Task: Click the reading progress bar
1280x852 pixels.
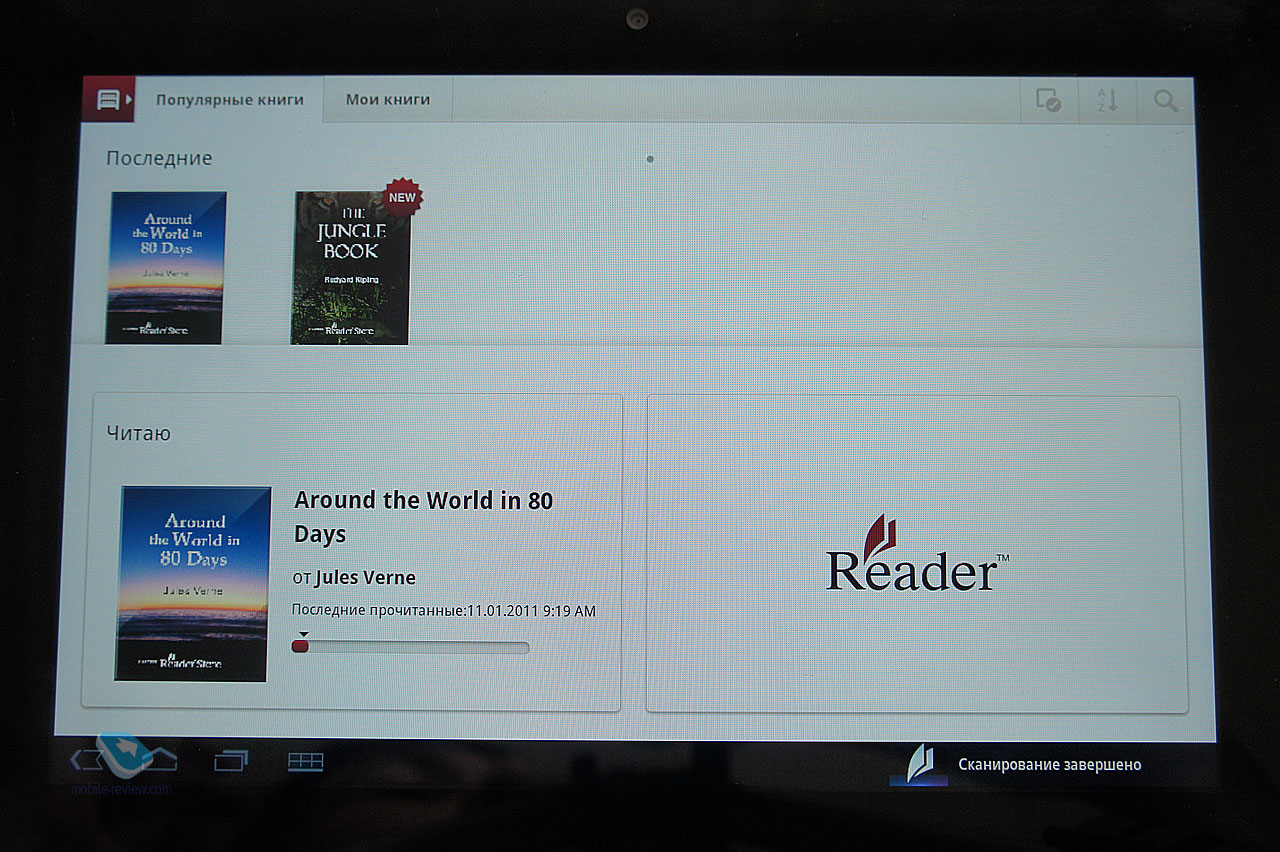Action: click(x=410, y=647)
